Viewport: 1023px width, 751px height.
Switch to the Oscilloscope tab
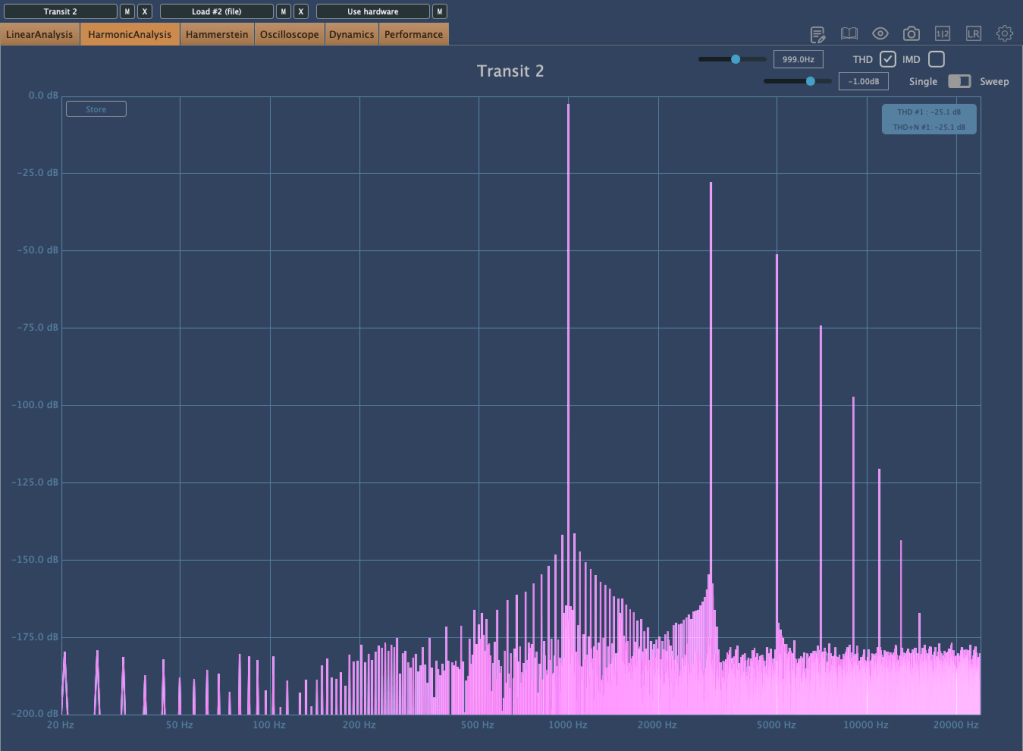[x=289, y=35]
